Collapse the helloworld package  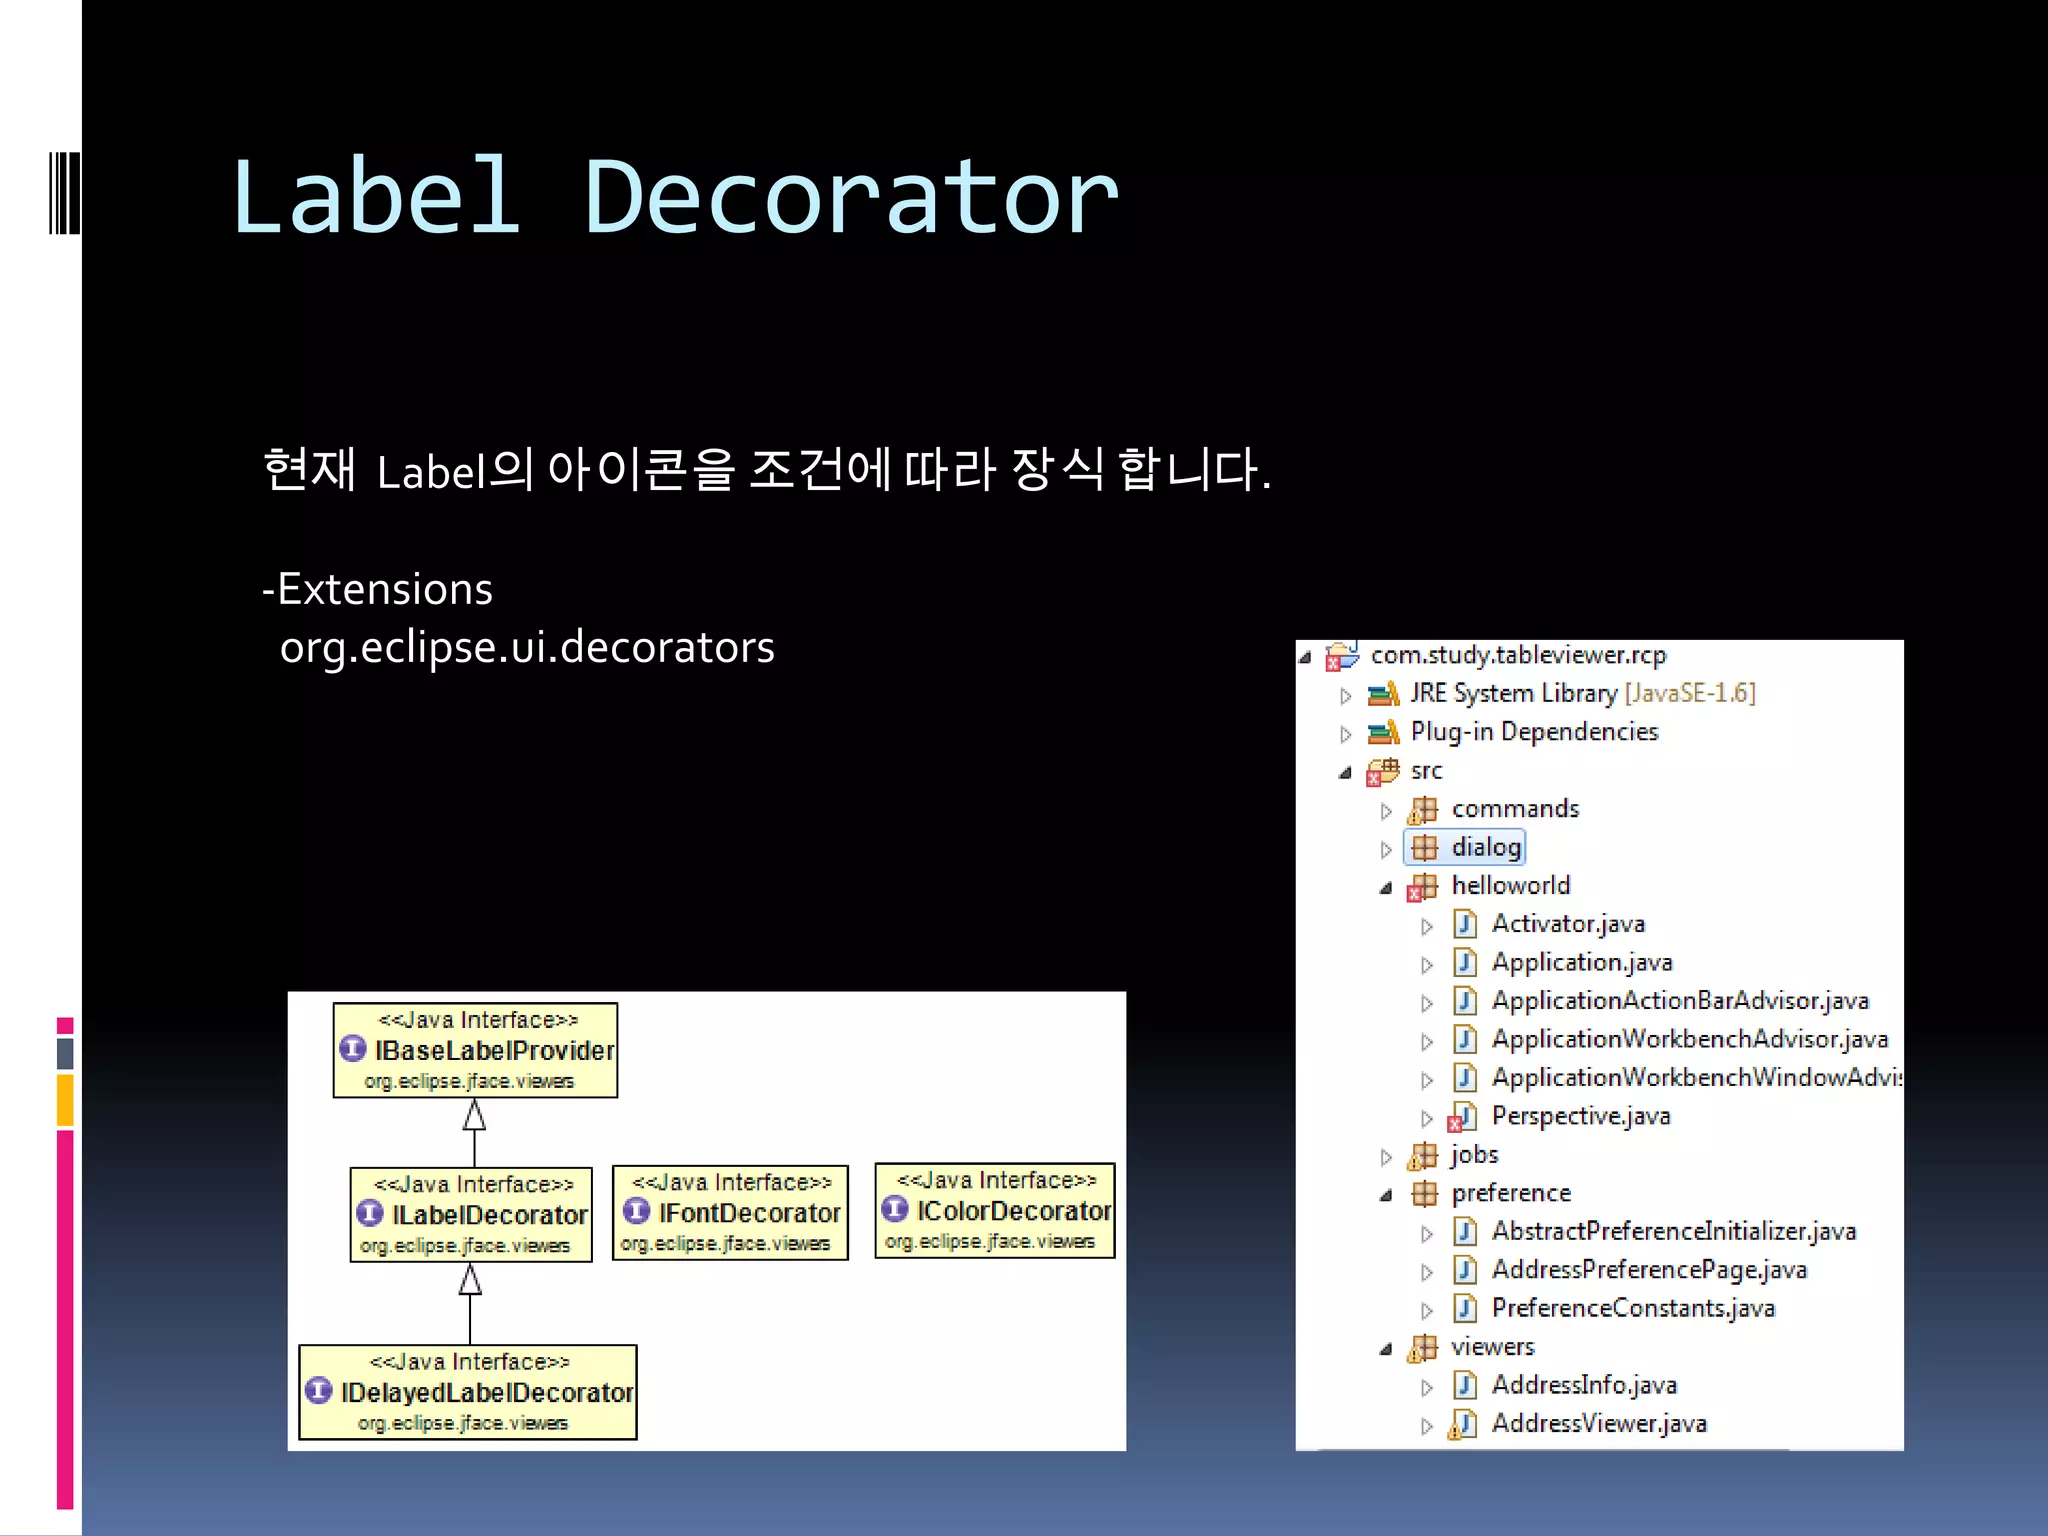[1386, 888]
